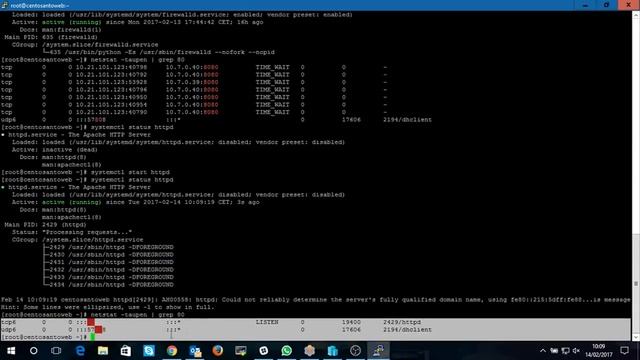Image resolution: width=640 pixels, height=360 pixels.
Task: Click the '2429/httpd' process entry
Action: [402, 322]
